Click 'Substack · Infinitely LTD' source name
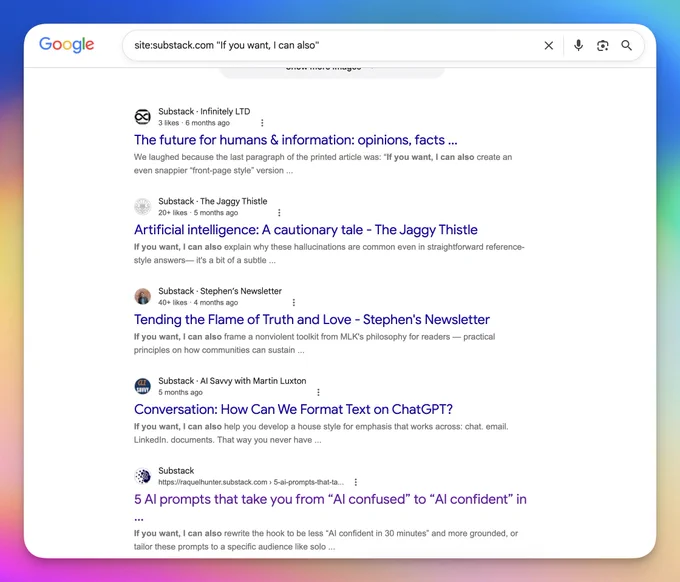The height and width of the screenshot is (582, 680). pos(204,111)
